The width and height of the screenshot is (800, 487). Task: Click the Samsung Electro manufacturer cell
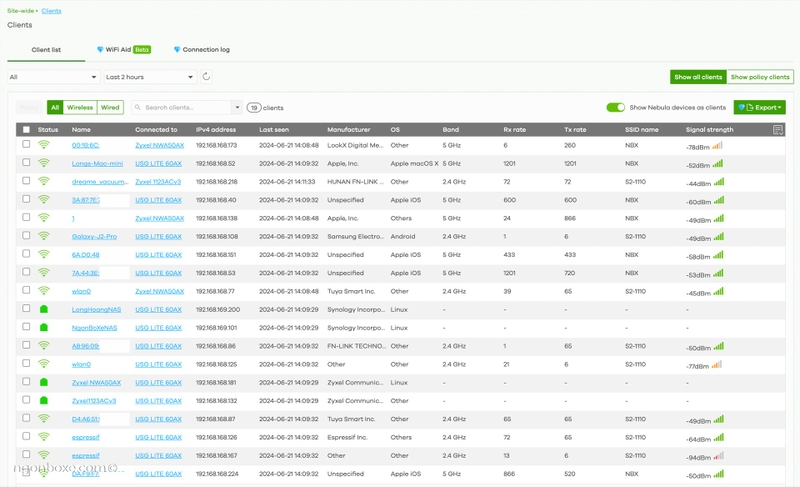(356, 237)
